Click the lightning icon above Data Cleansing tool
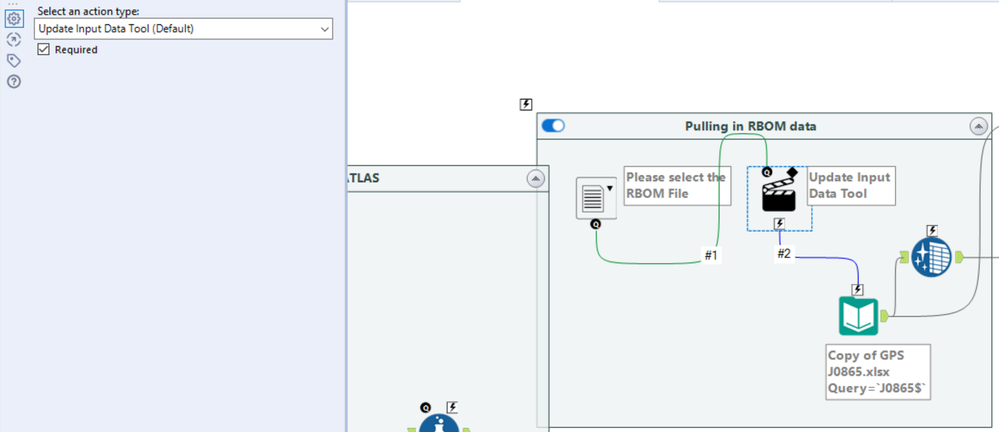This screenshot has width=999, height=432. coord(931,231)
